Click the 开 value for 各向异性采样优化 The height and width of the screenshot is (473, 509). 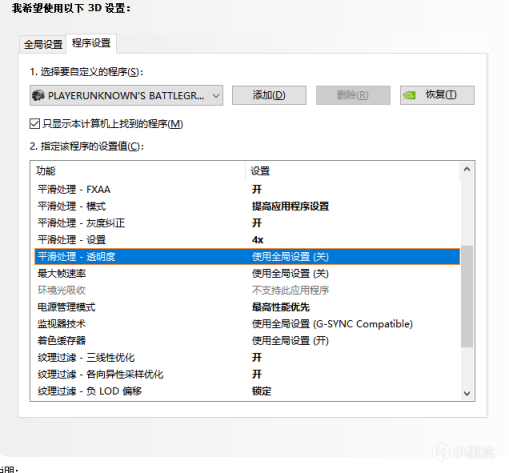coord(257,374)
